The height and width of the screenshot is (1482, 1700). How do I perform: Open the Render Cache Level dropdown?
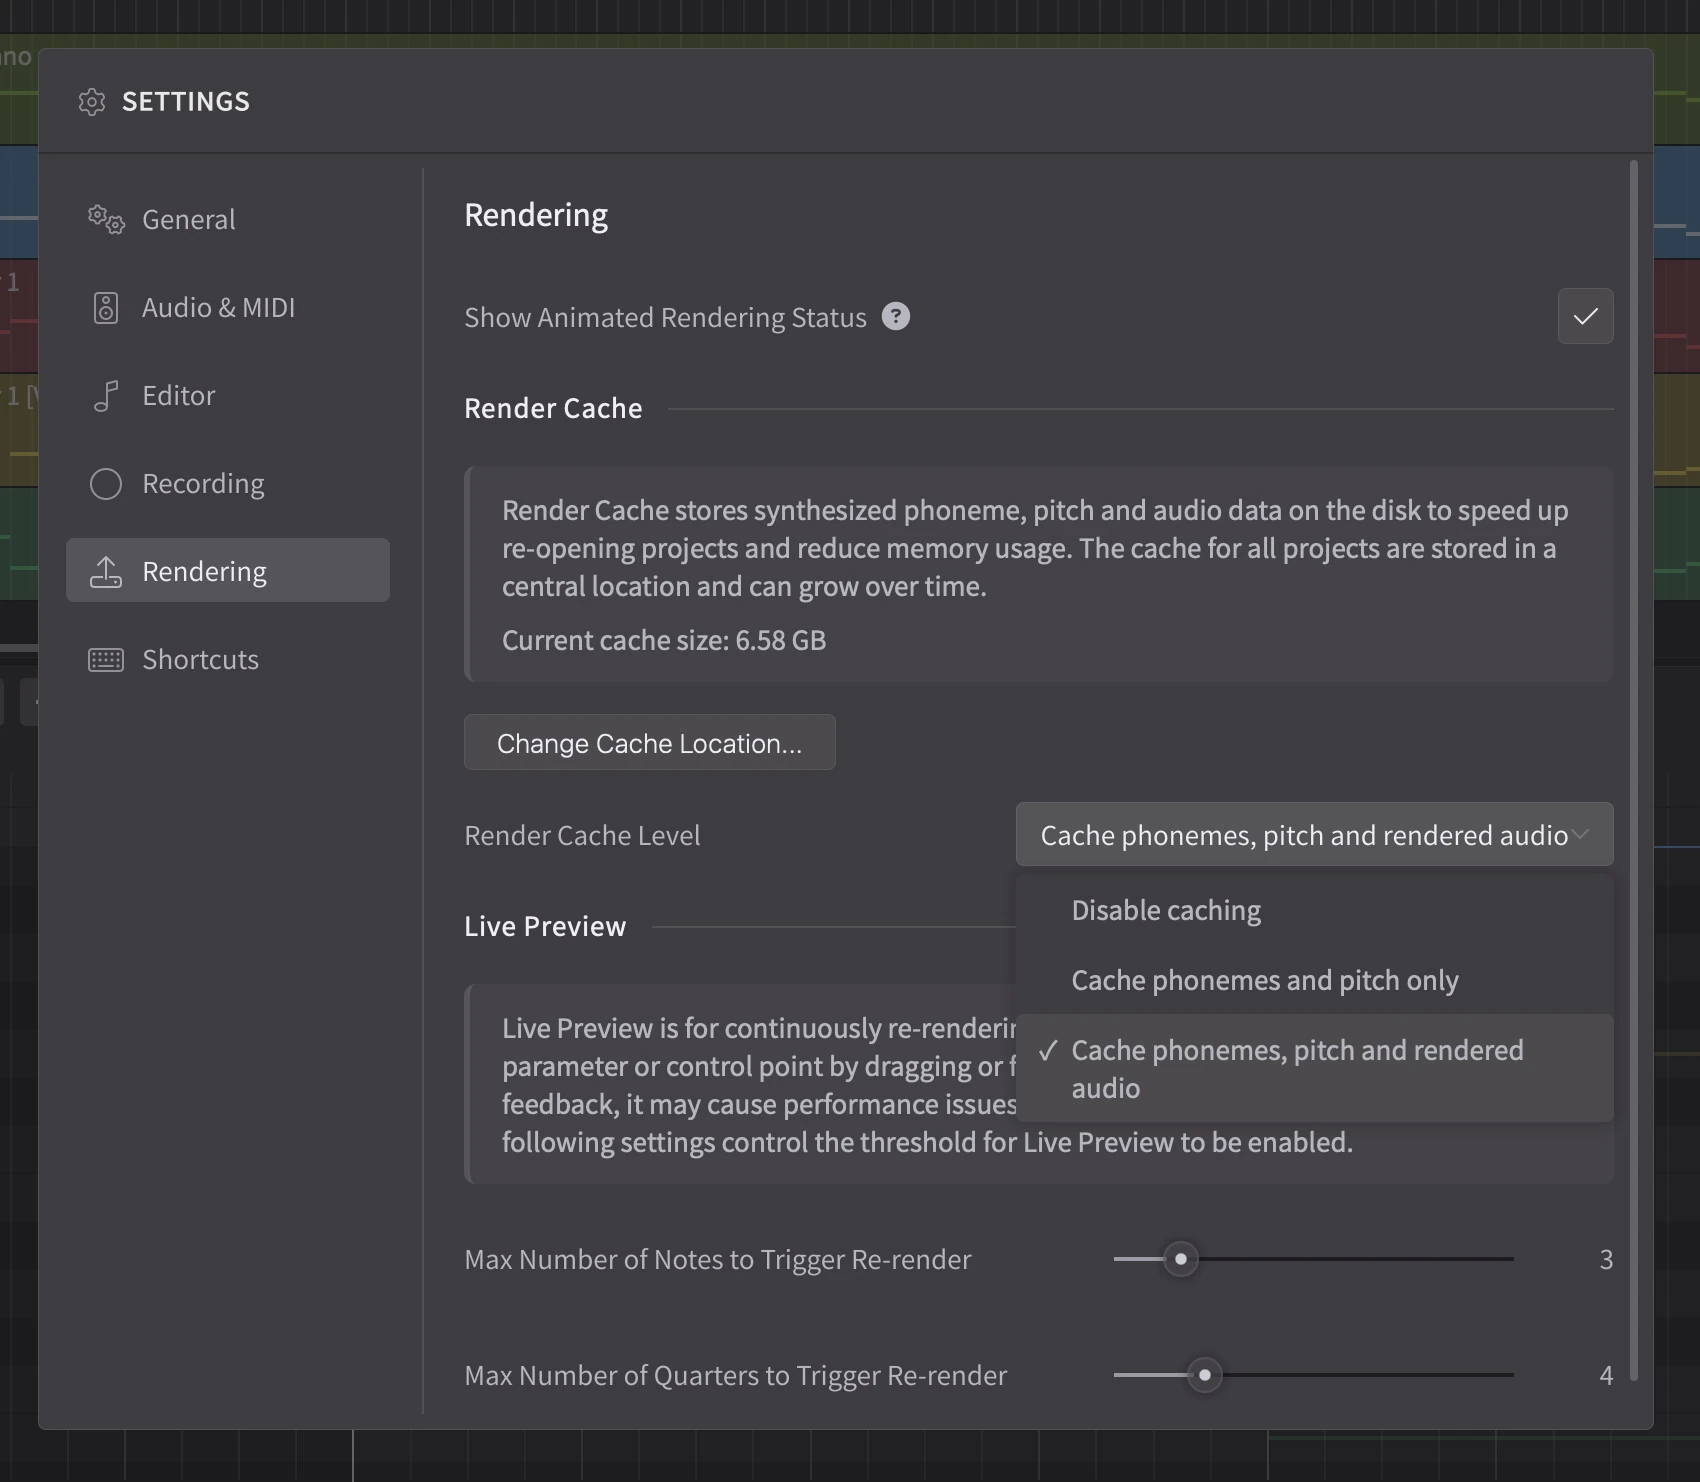coord(1314,835)
